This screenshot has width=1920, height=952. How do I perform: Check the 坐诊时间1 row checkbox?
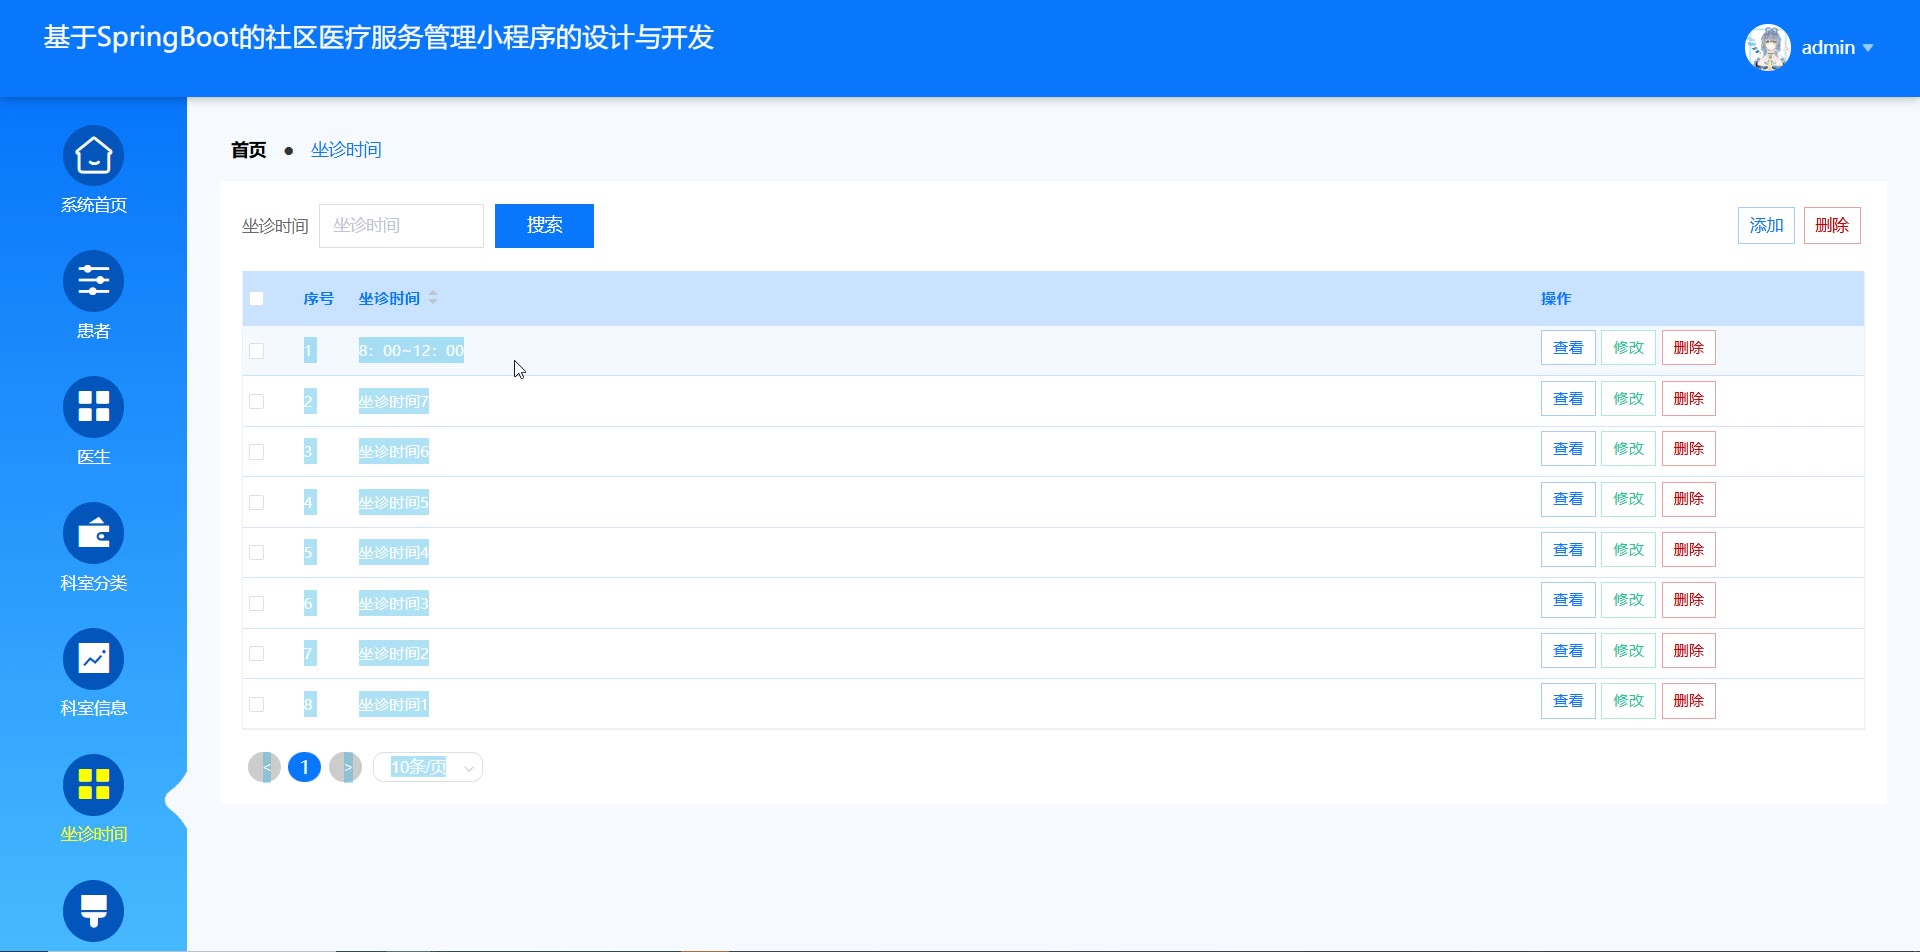tap(257, 704)
